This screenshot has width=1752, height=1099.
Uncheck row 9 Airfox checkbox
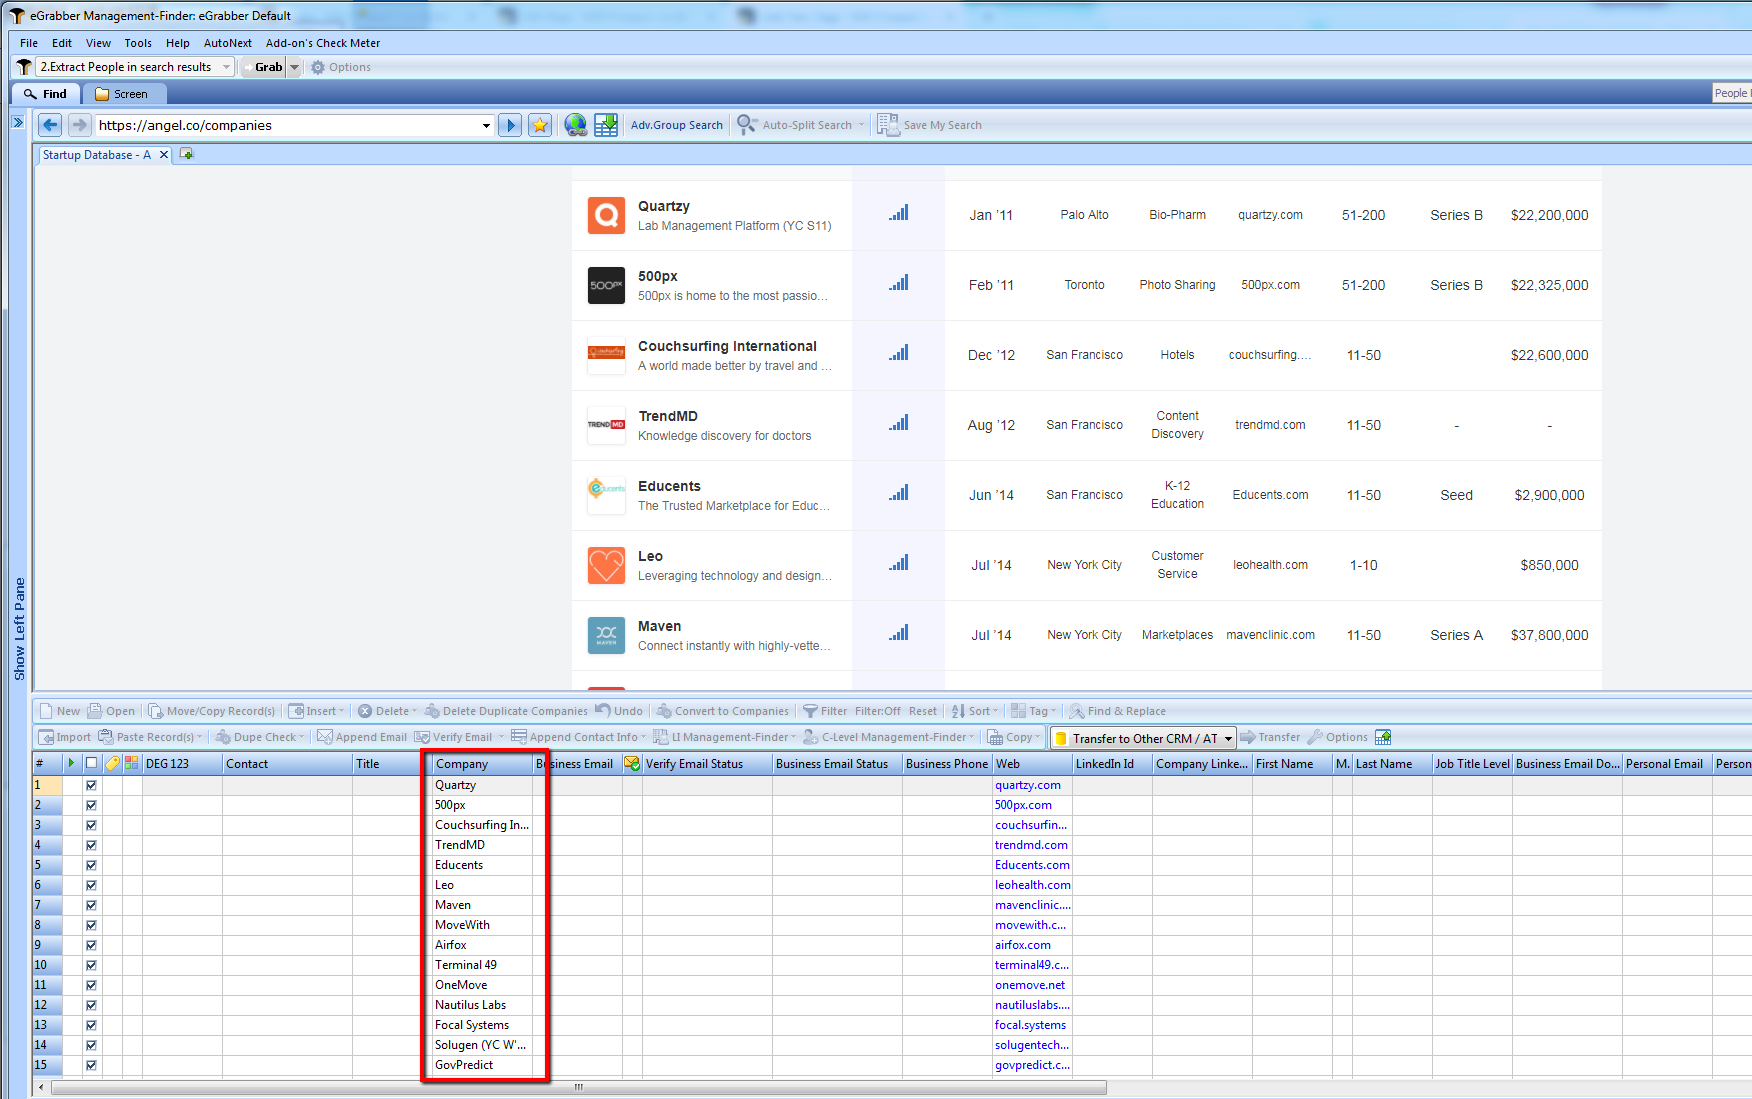tap(92, 945)
